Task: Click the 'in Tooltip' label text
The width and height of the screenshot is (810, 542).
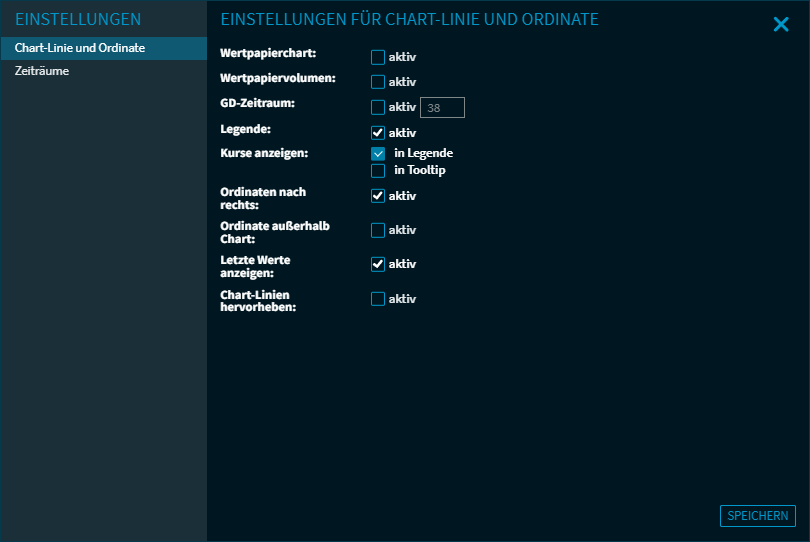Action: click(419, 171)
